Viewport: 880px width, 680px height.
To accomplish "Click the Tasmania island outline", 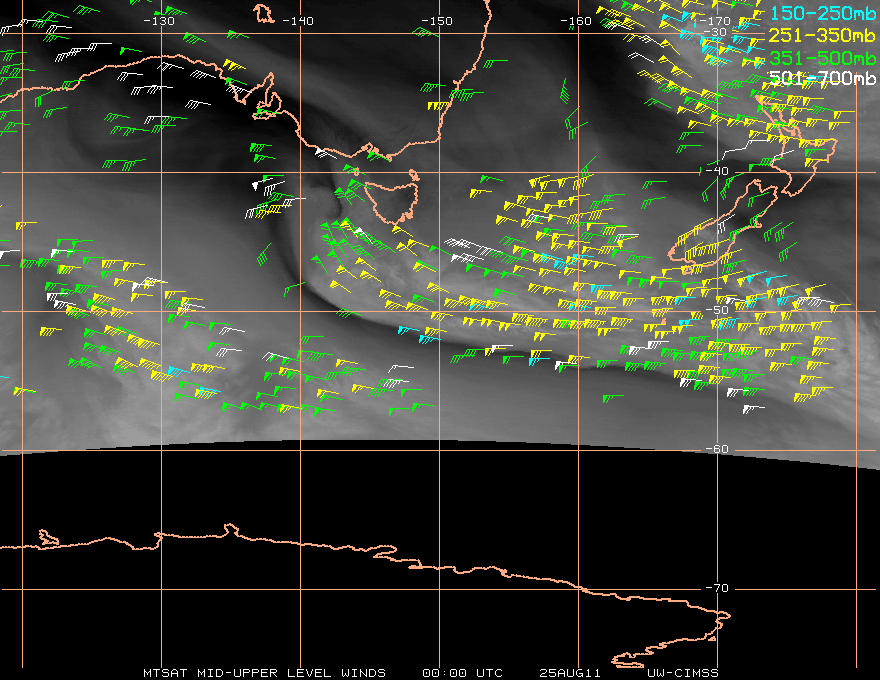I will pyautogui.click(x=392, y=199).
